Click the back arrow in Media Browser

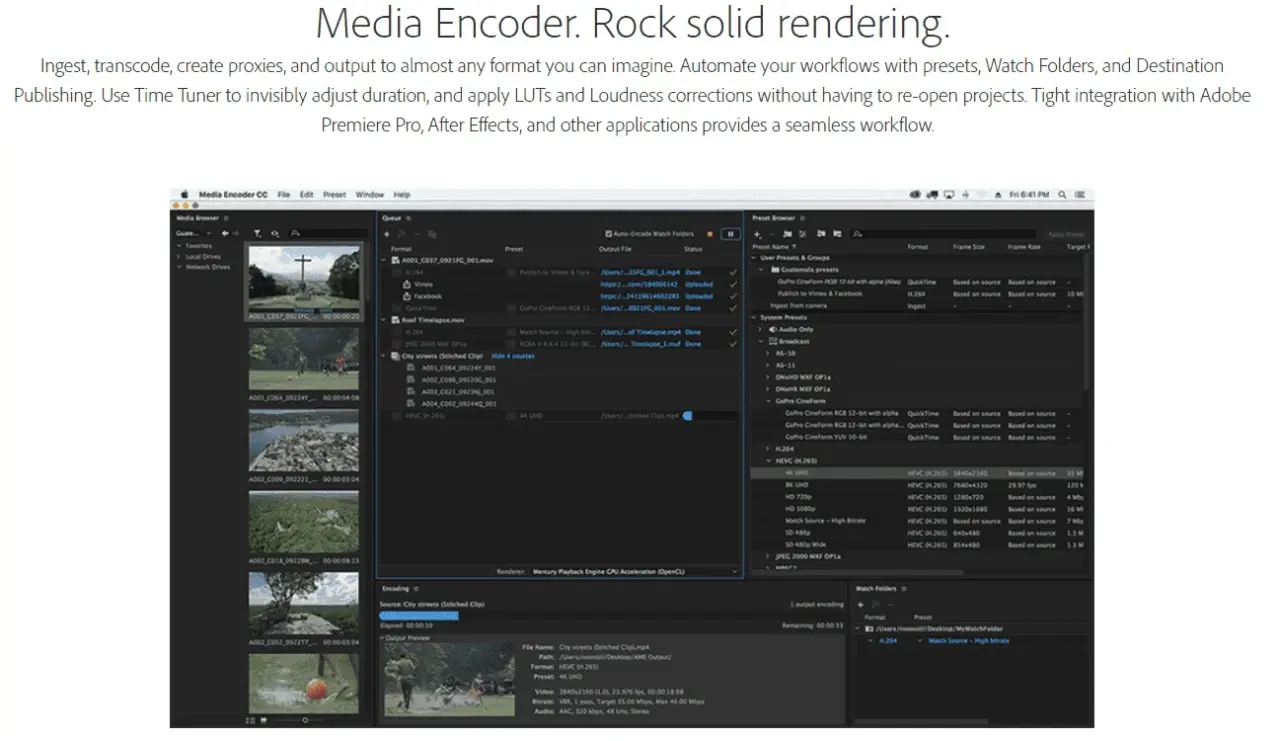(x=225, y=233)
